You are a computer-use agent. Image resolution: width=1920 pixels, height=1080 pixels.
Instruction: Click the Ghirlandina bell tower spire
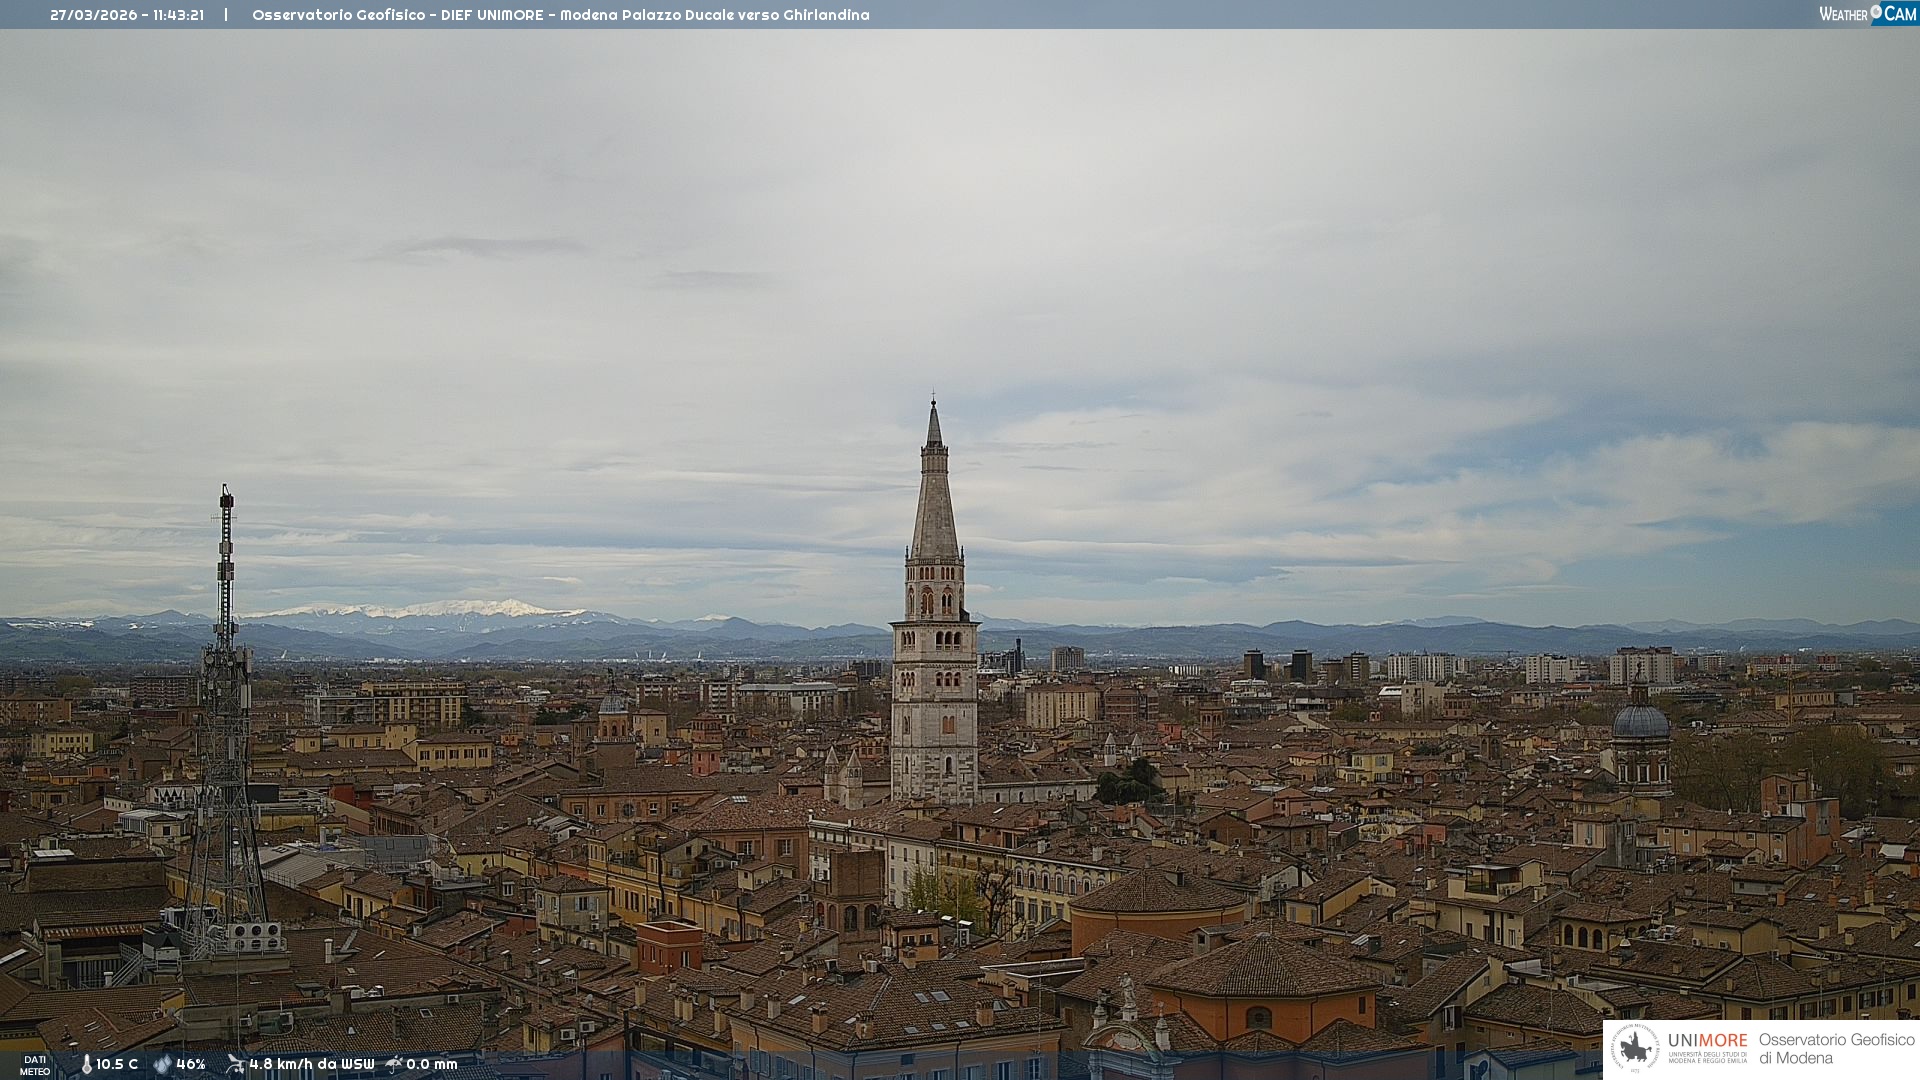coord(934,500)
